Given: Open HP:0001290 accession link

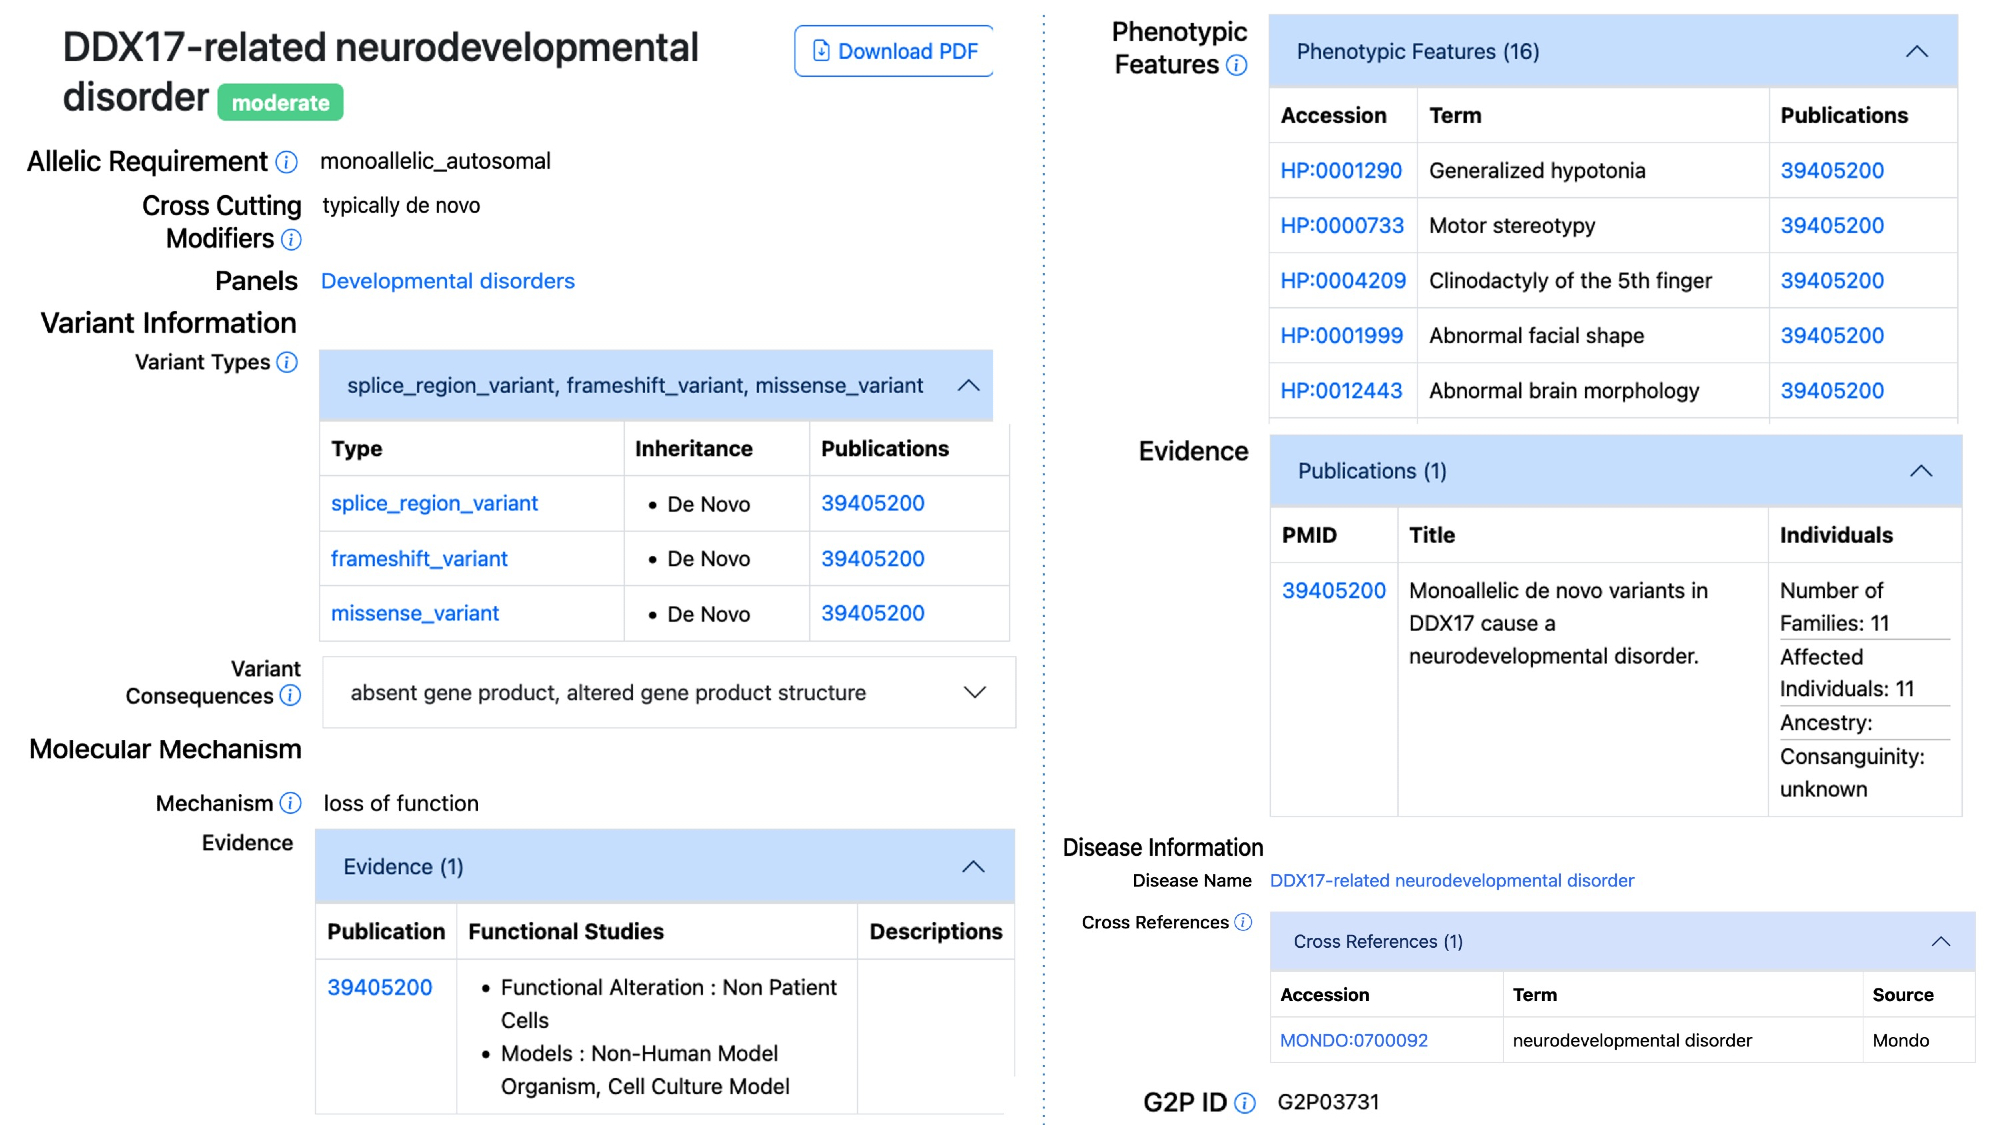Looking at the screenshot, I should point(1340,170).
